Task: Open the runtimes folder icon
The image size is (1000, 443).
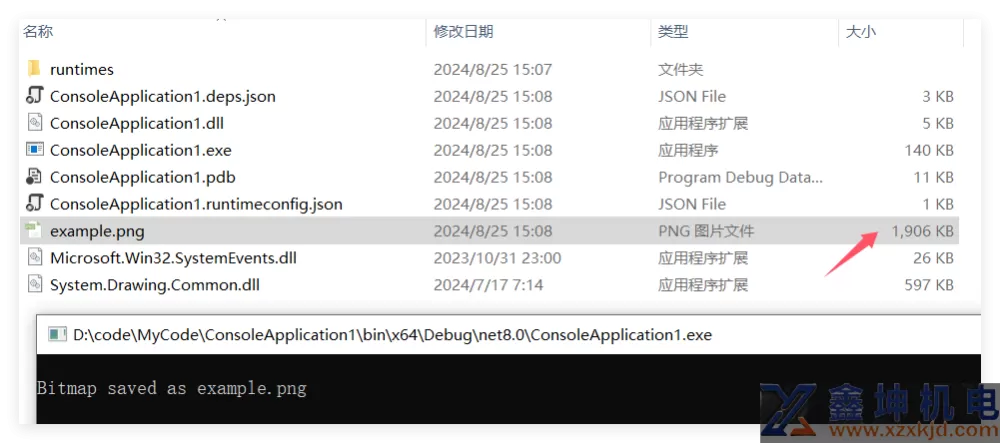Action: click(34, 69)
